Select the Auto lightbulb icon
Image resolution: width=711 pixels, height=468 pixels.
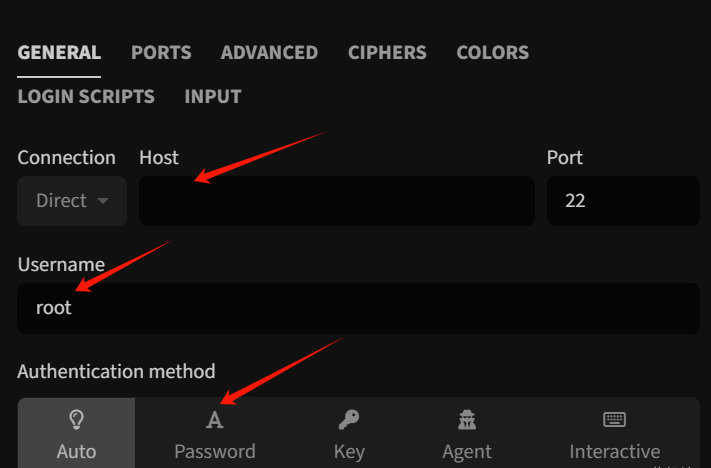[76, 419]
